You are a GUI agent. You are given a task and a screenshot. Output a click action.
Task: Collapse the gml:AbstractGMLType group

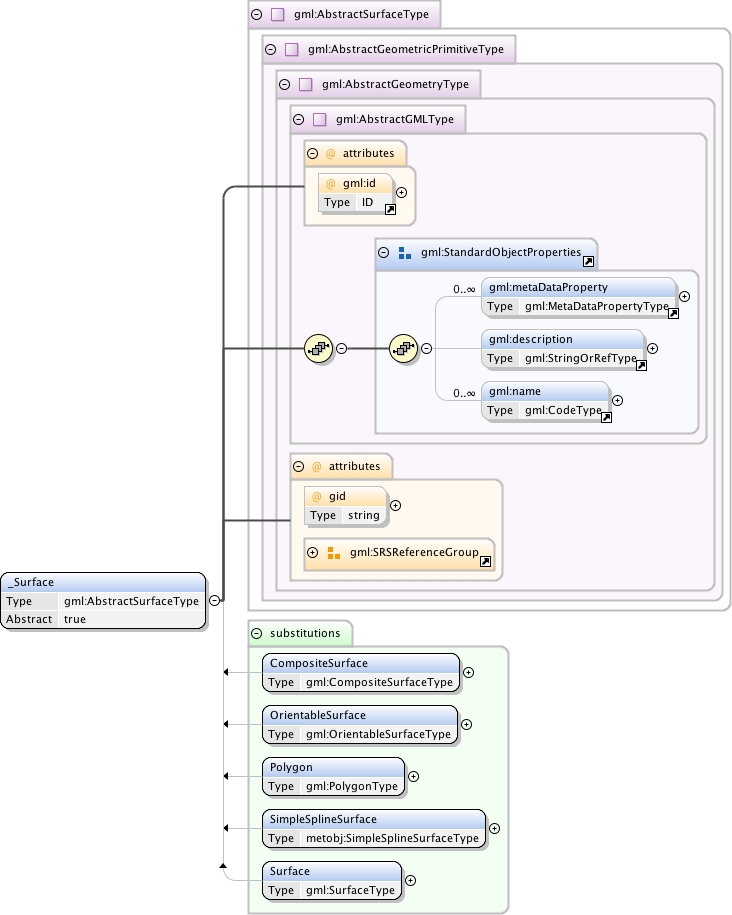298,120
